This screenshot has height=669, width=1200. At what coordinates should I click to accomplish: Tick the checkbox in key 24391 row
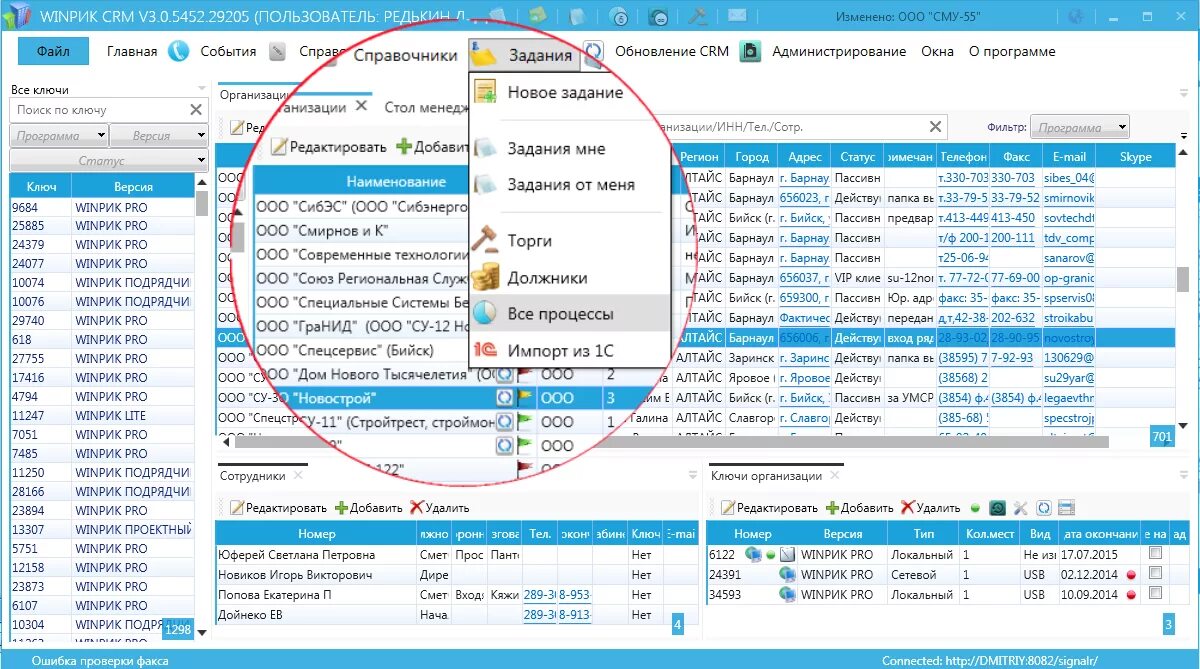1156,573
